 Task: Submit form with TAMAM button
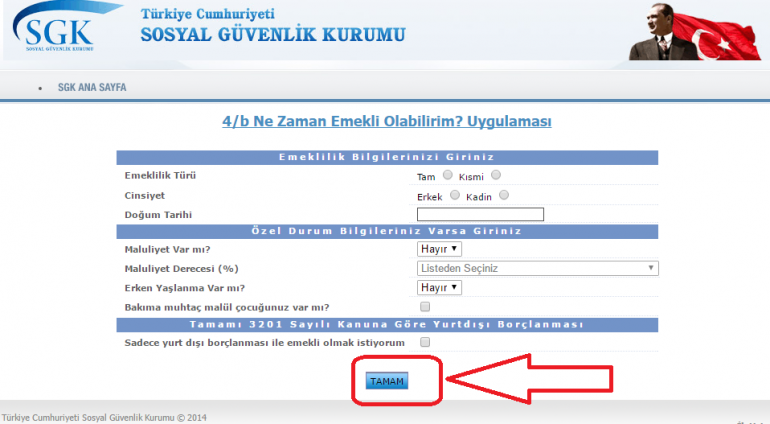[x=387, y=381]
